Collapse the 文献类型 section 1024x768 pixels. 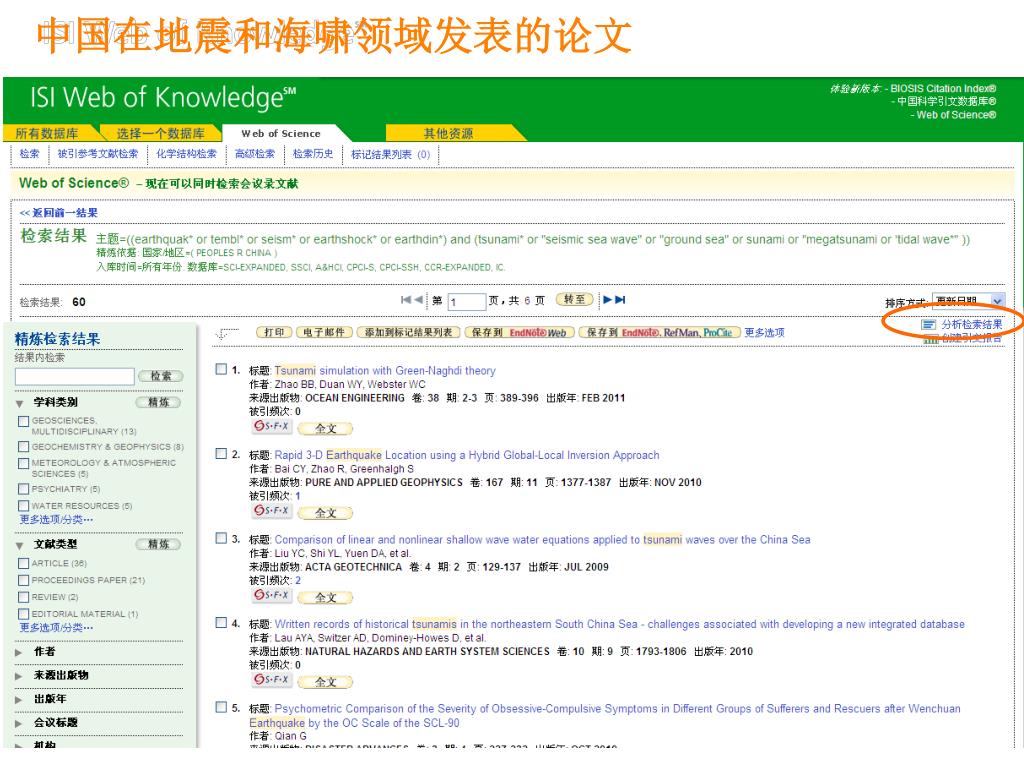pyautogui.click(x=20, y=545)
